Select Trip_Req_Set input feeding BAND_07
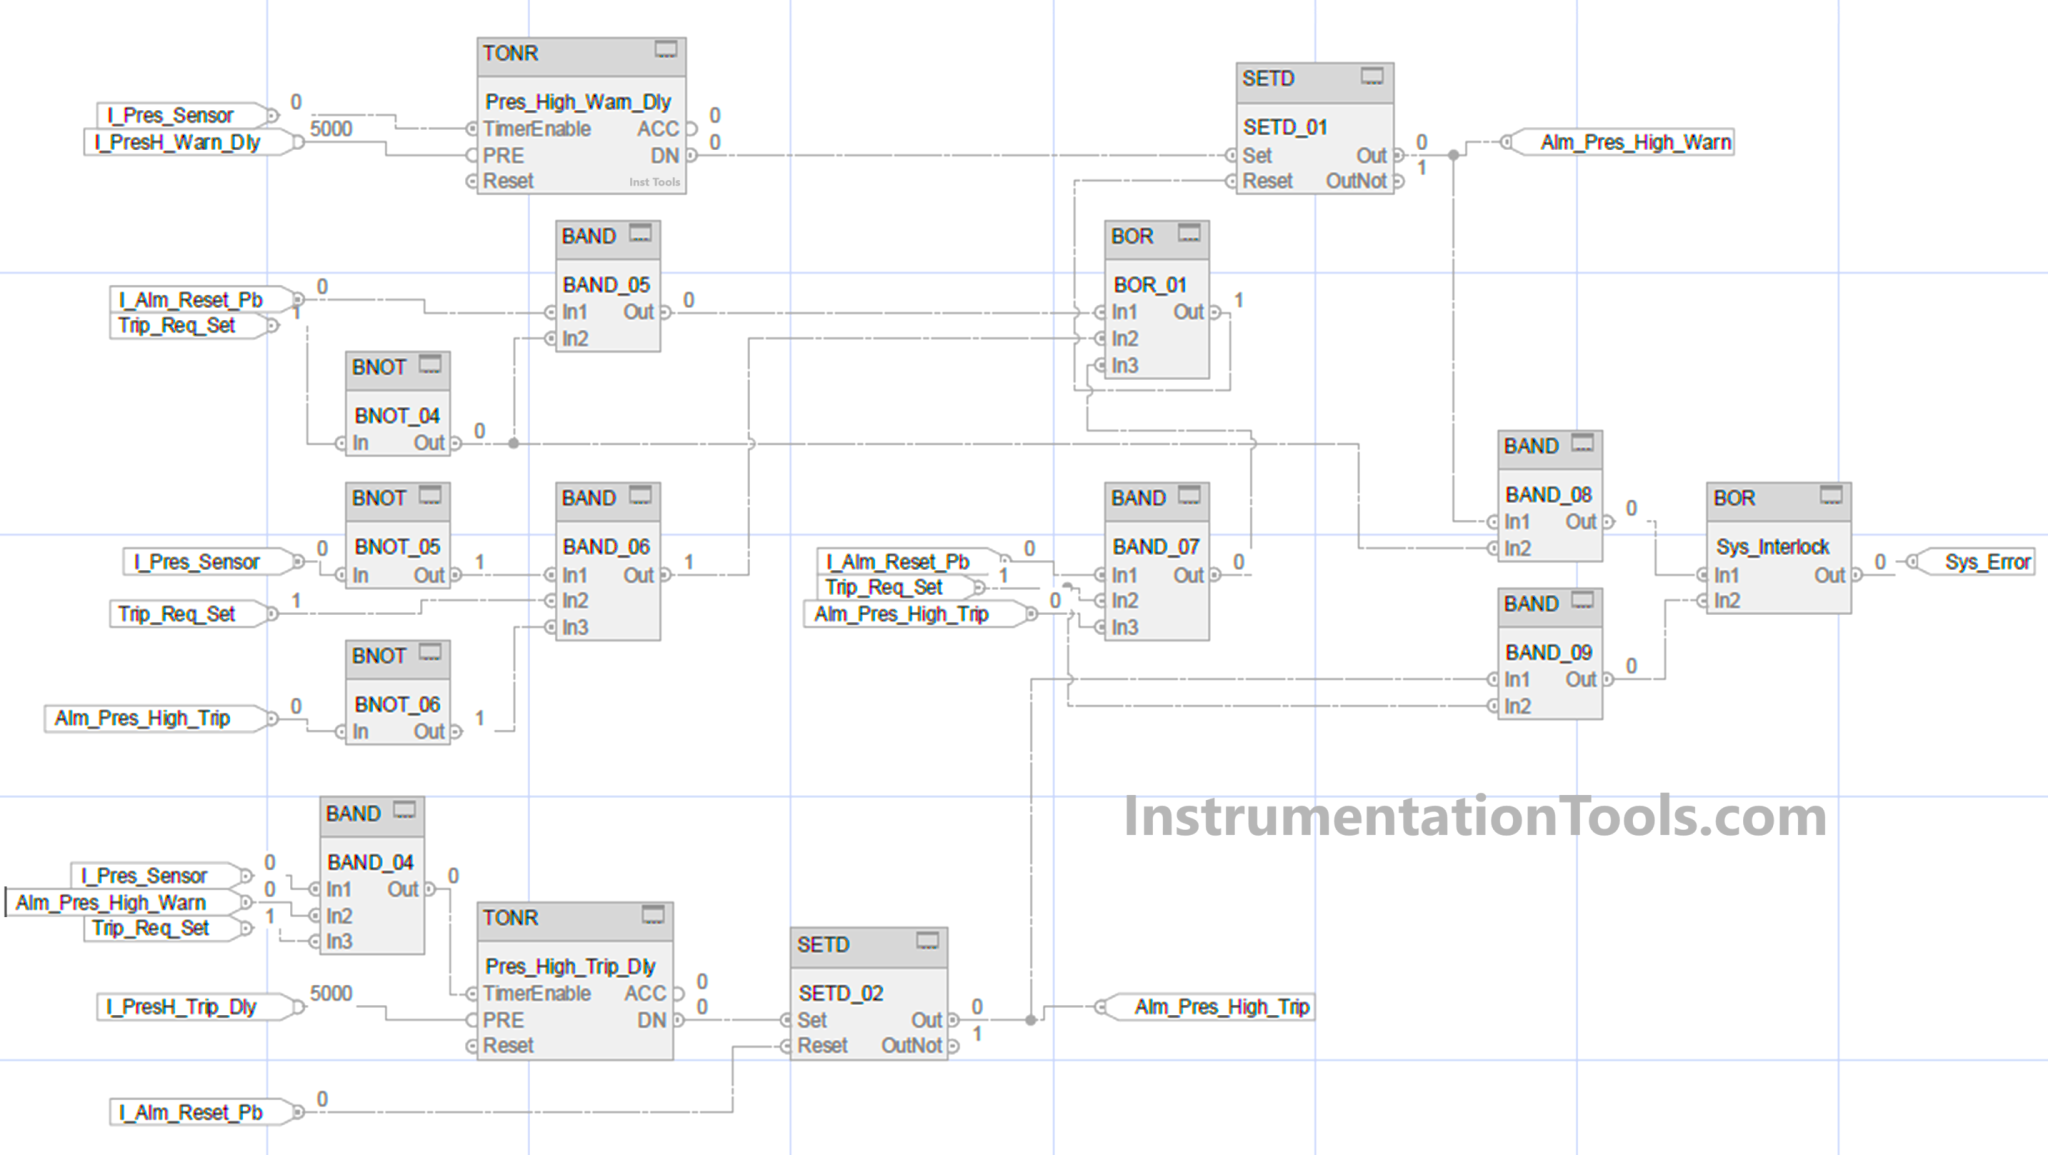 (x=901, y=587)
